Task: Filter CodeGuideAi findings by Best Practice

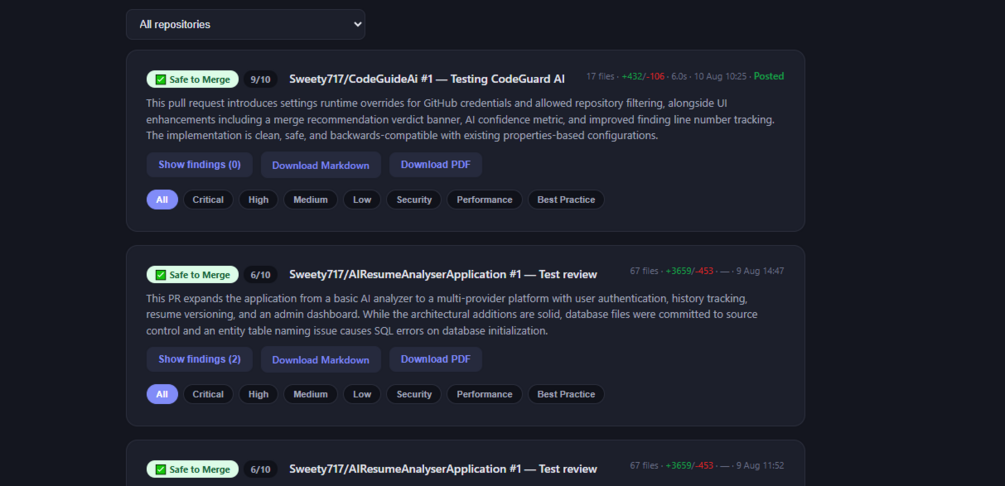Action: click(566, 199)
